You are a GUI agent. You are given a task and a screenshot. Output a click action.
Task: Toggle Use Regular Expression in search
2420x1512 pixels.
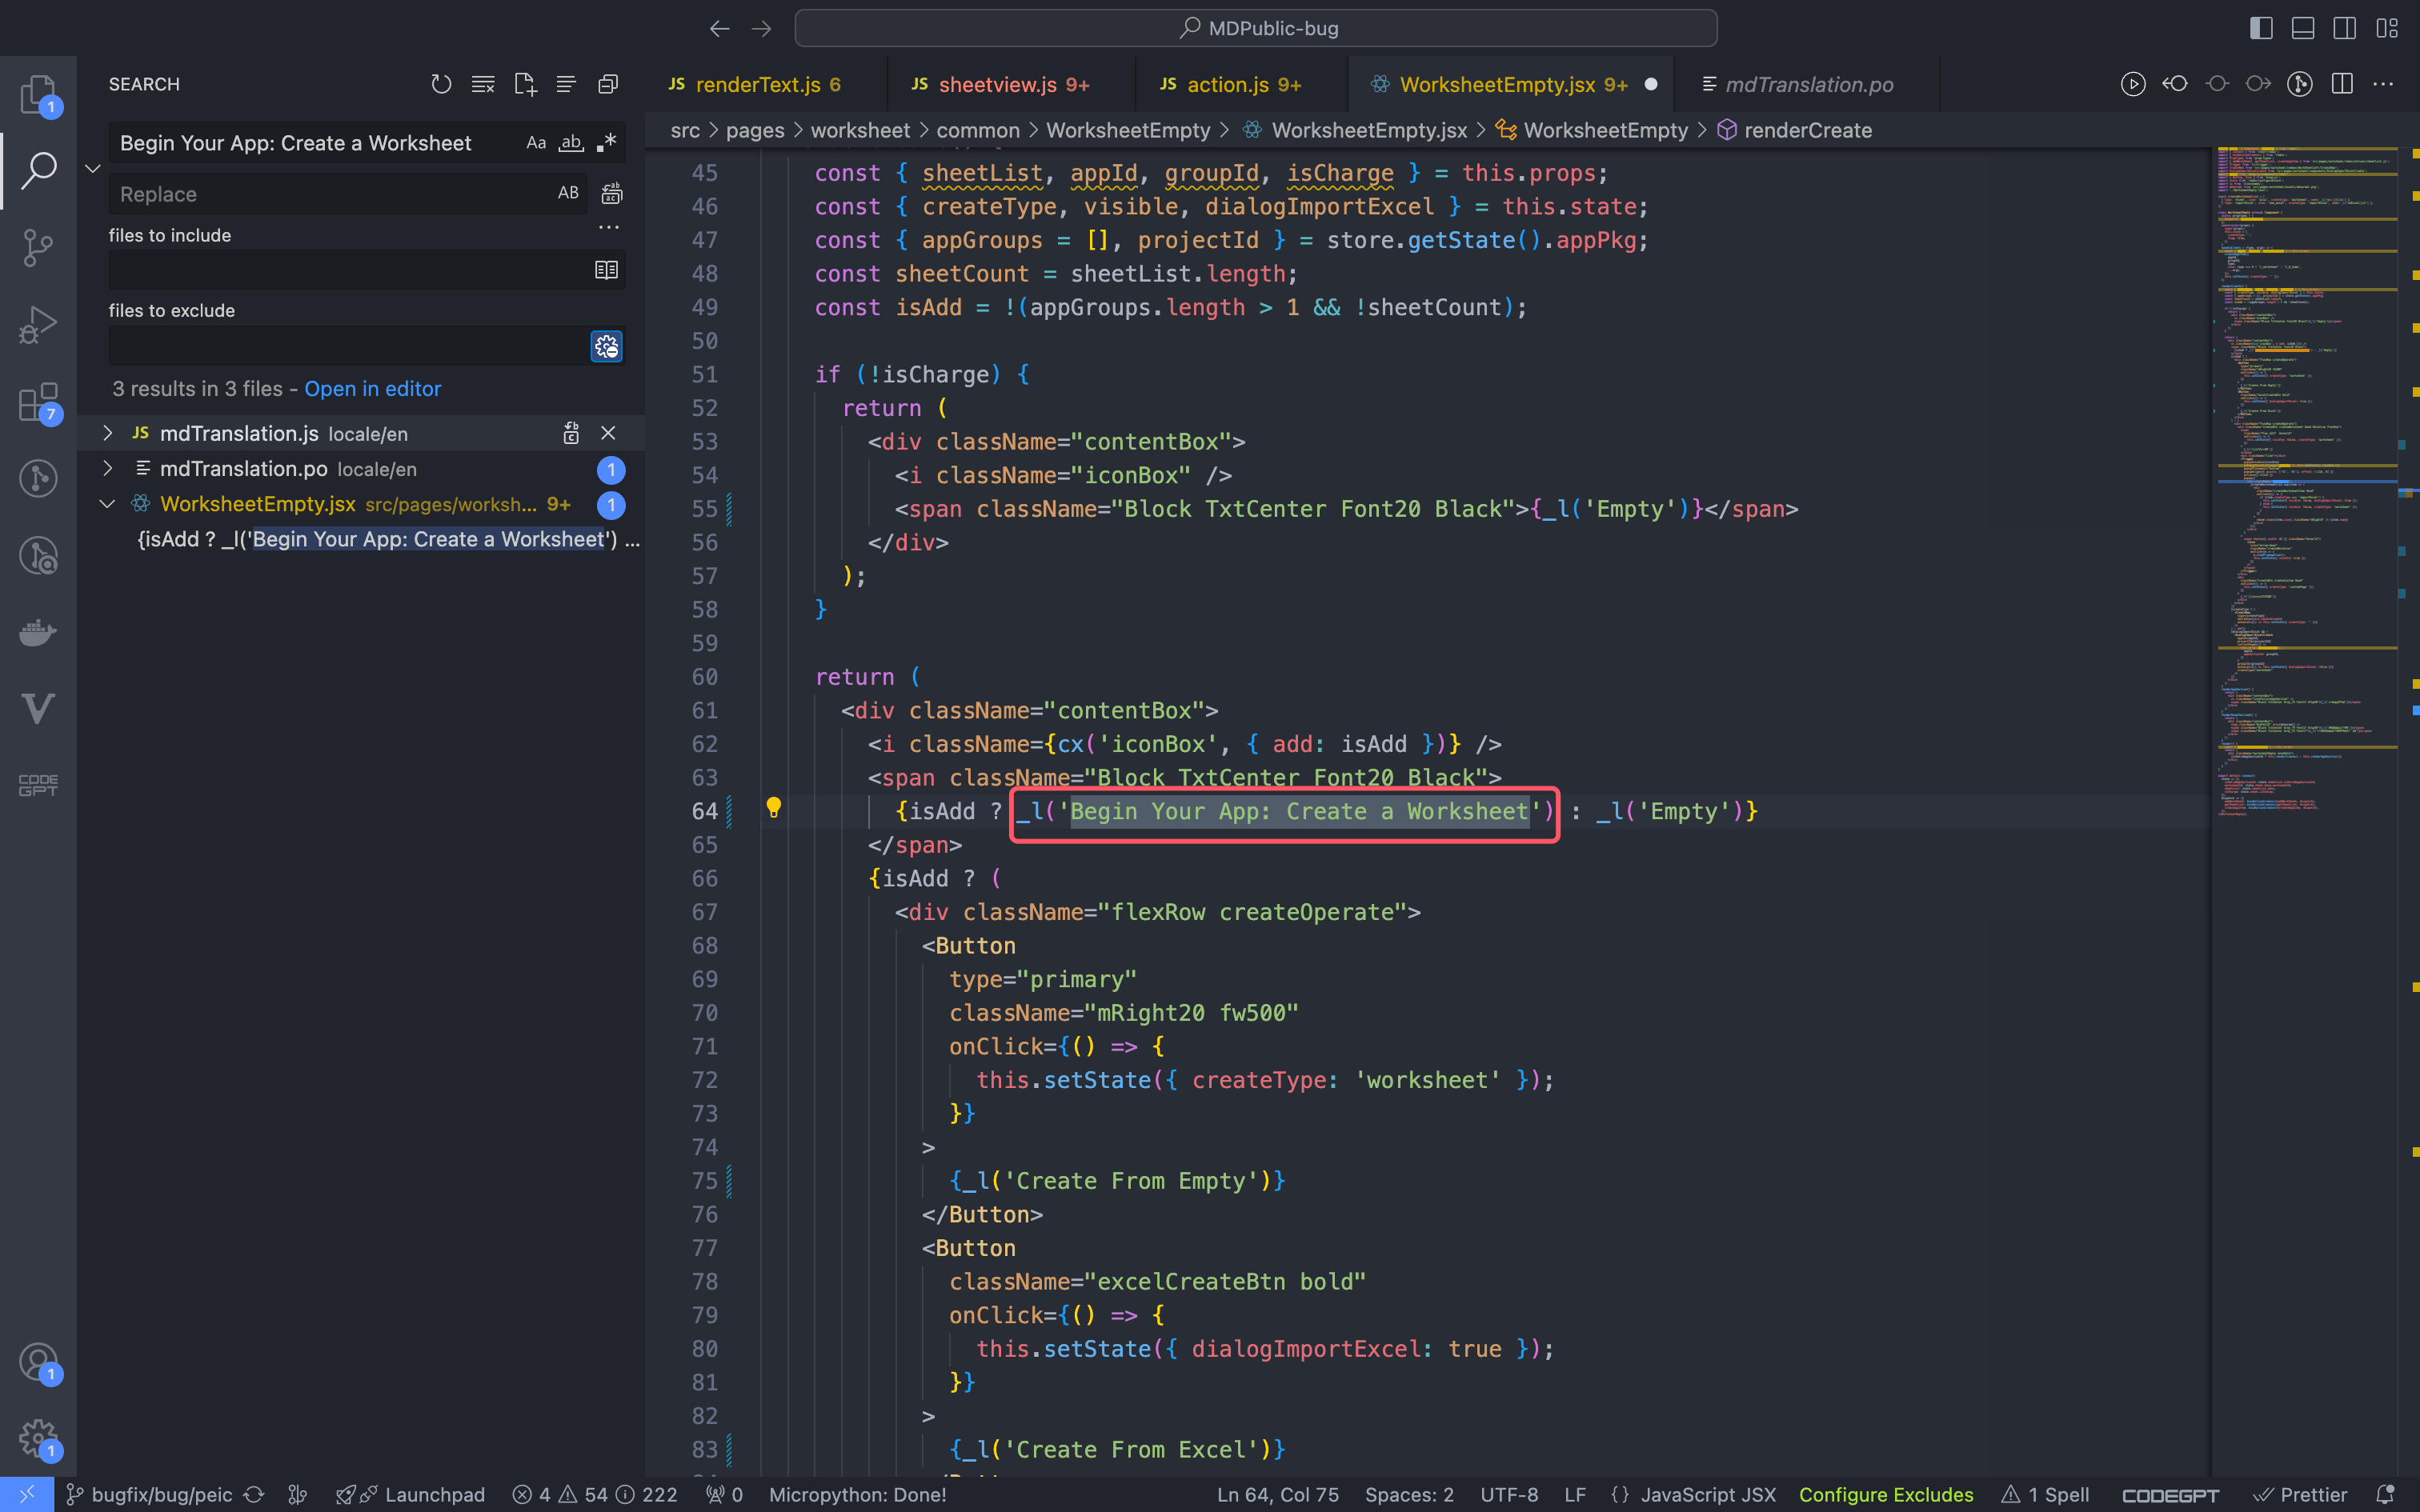[x=606, y=143]
